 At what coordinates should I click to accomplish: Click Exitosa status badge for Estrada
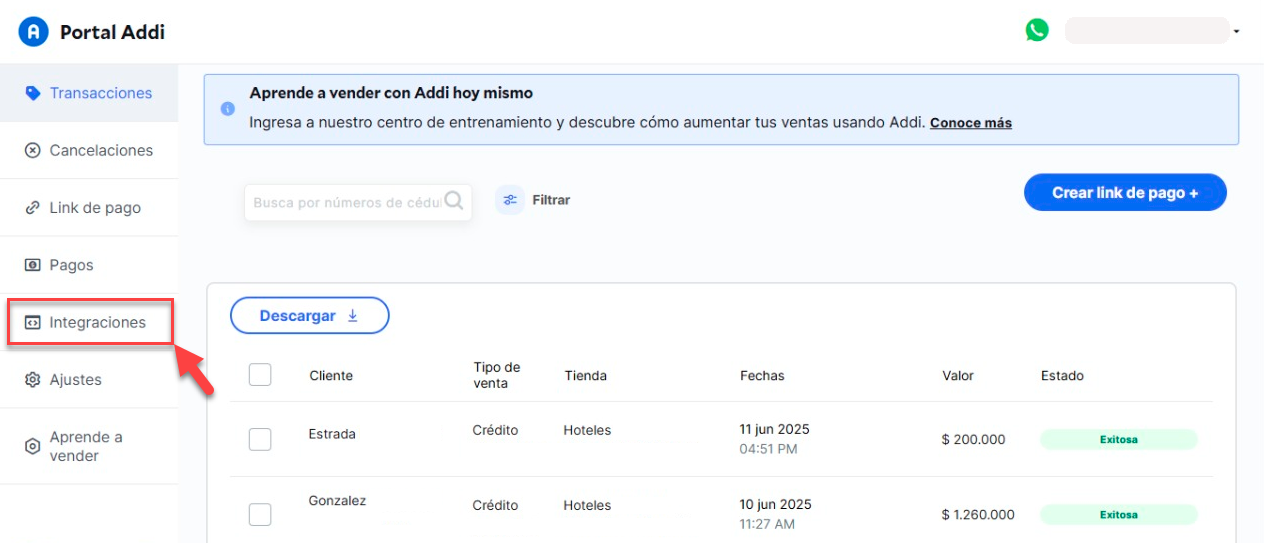point(1118,439)
